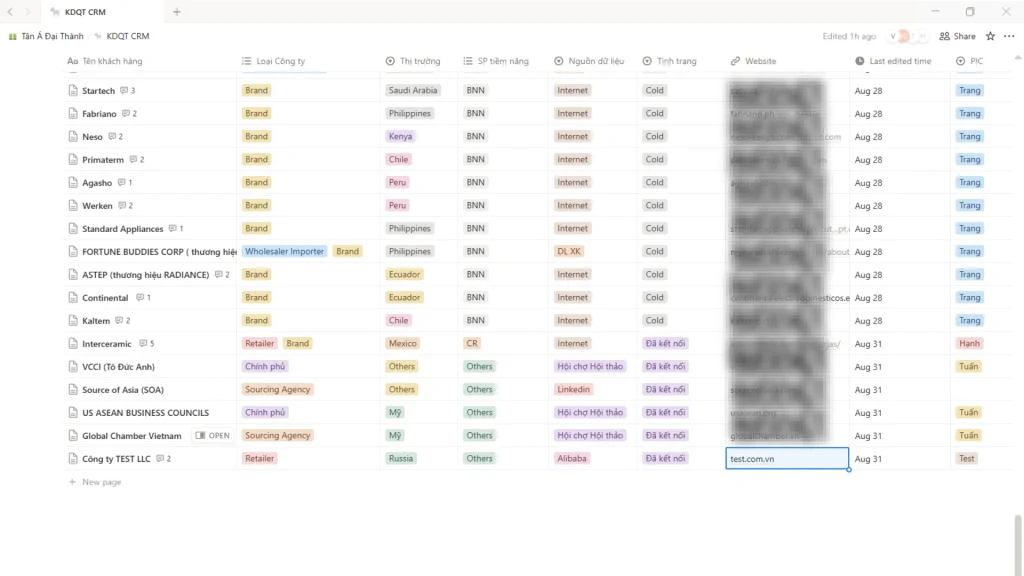Image resolution: width=1024 pixels, height=576 pixels.
Task: Open Nguồn dữ liệu column header menu
Action: point(589,61)
